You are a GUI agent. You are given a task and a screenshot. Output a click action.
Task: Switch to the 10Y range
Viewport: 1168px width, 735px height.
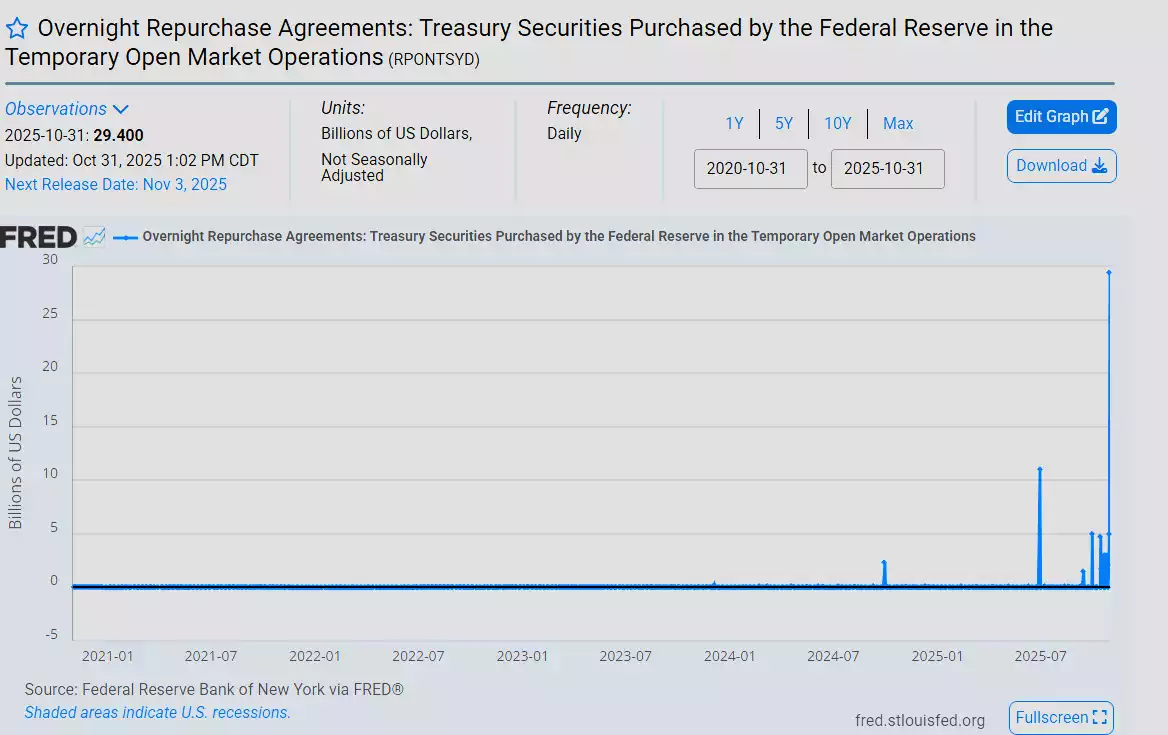click(838, 123)
